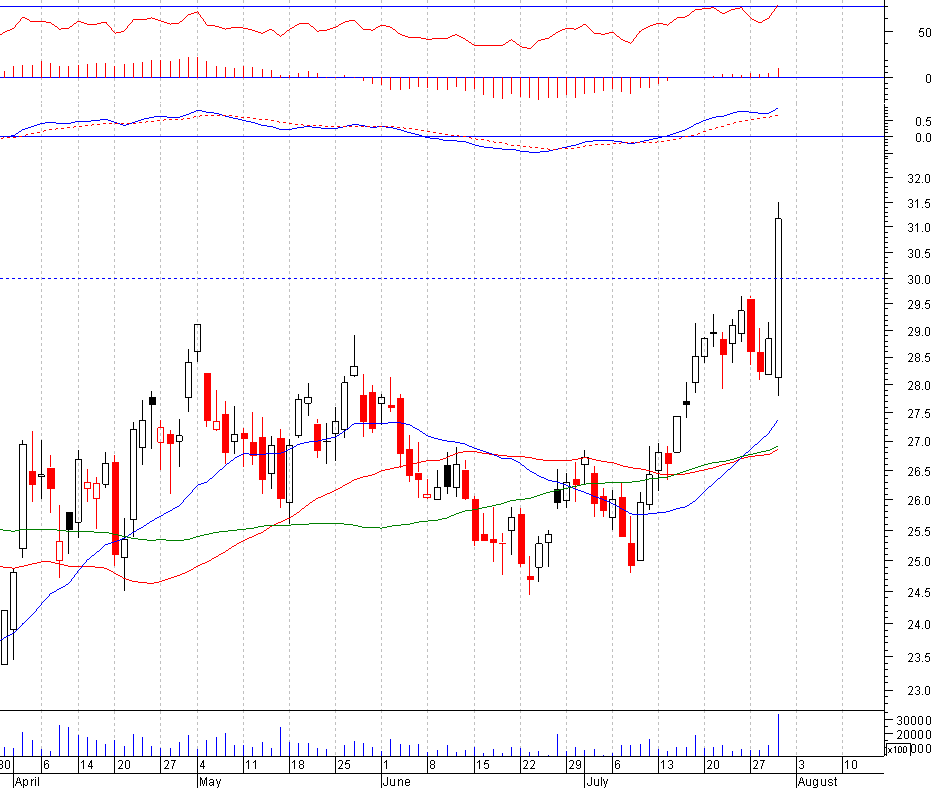Click the August month label
This screenshot has height=788, width=935.
818,781
